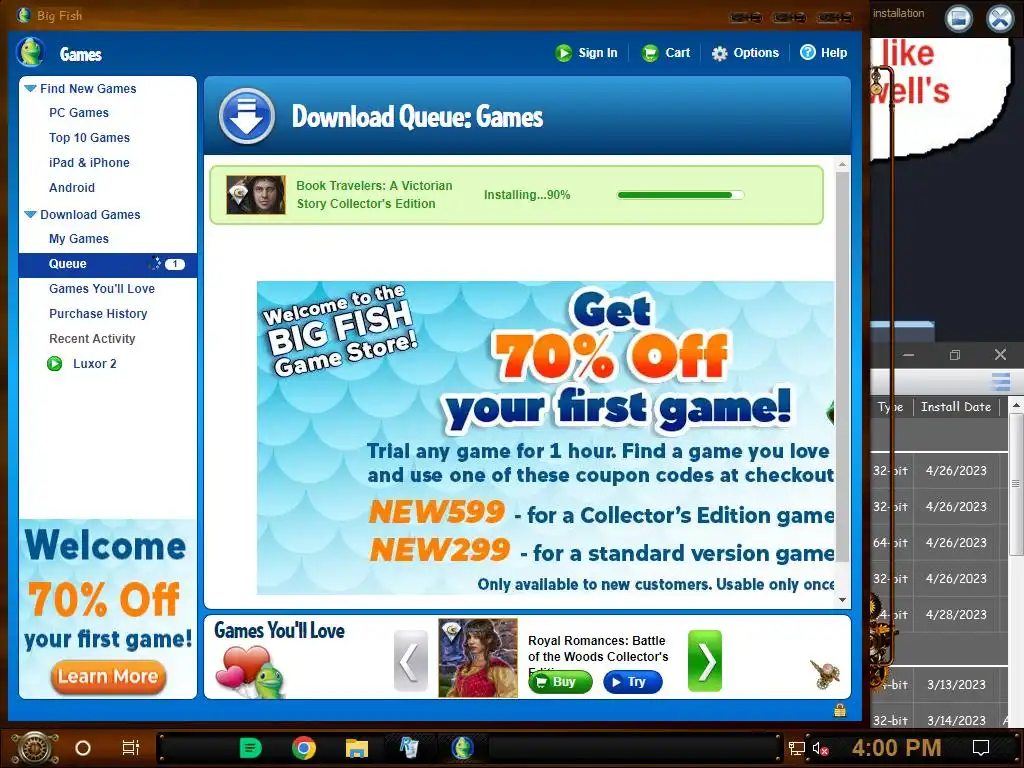Open the notification center icon
1024x768 pixels.
[981, 748]
